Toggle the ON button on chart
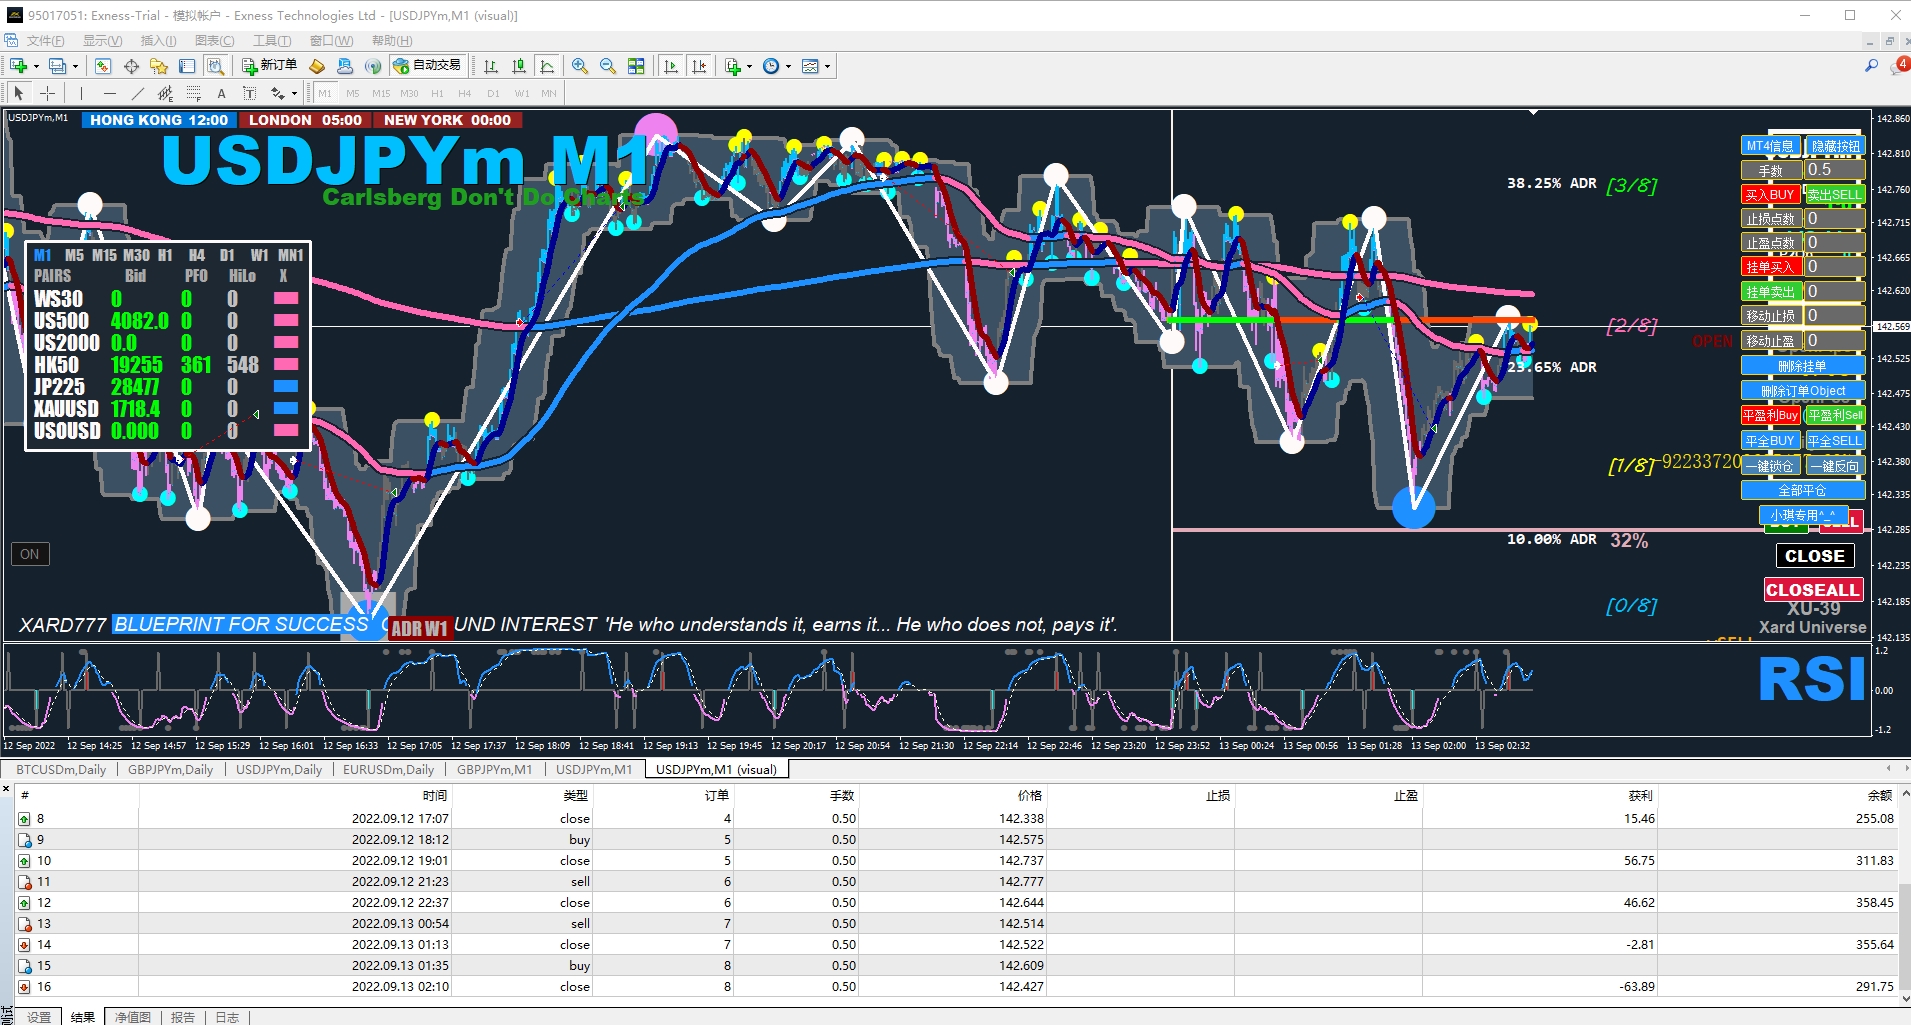Viewport: 1911px width, 1025px height. [30, 554]
